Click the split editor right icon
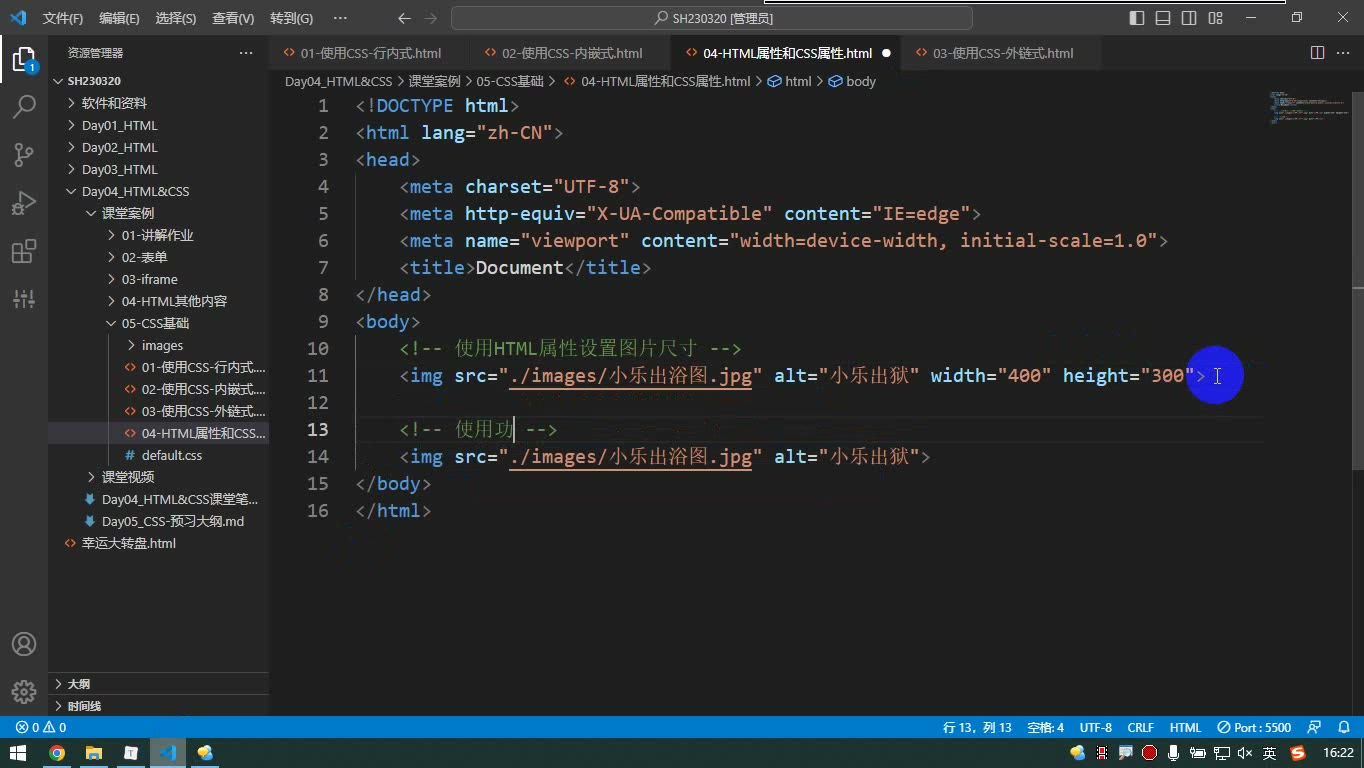Viewport: 1364px width, 768px height. pyautogui.click(x=1318, y=53)
